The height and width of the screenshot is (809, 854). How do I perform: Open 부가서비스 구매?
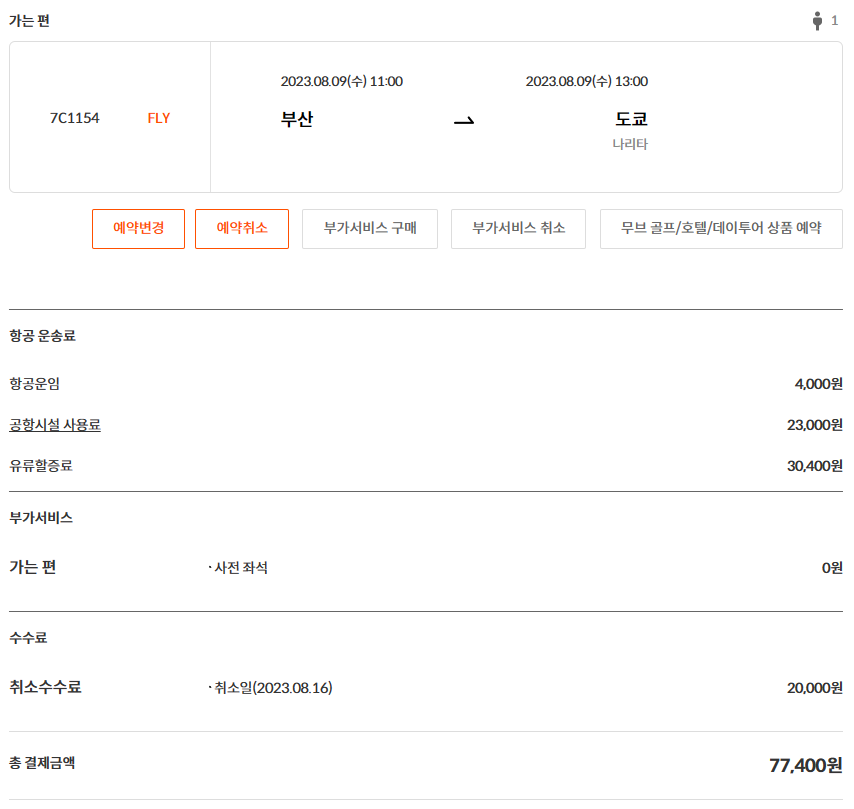[x=369, y=228]
